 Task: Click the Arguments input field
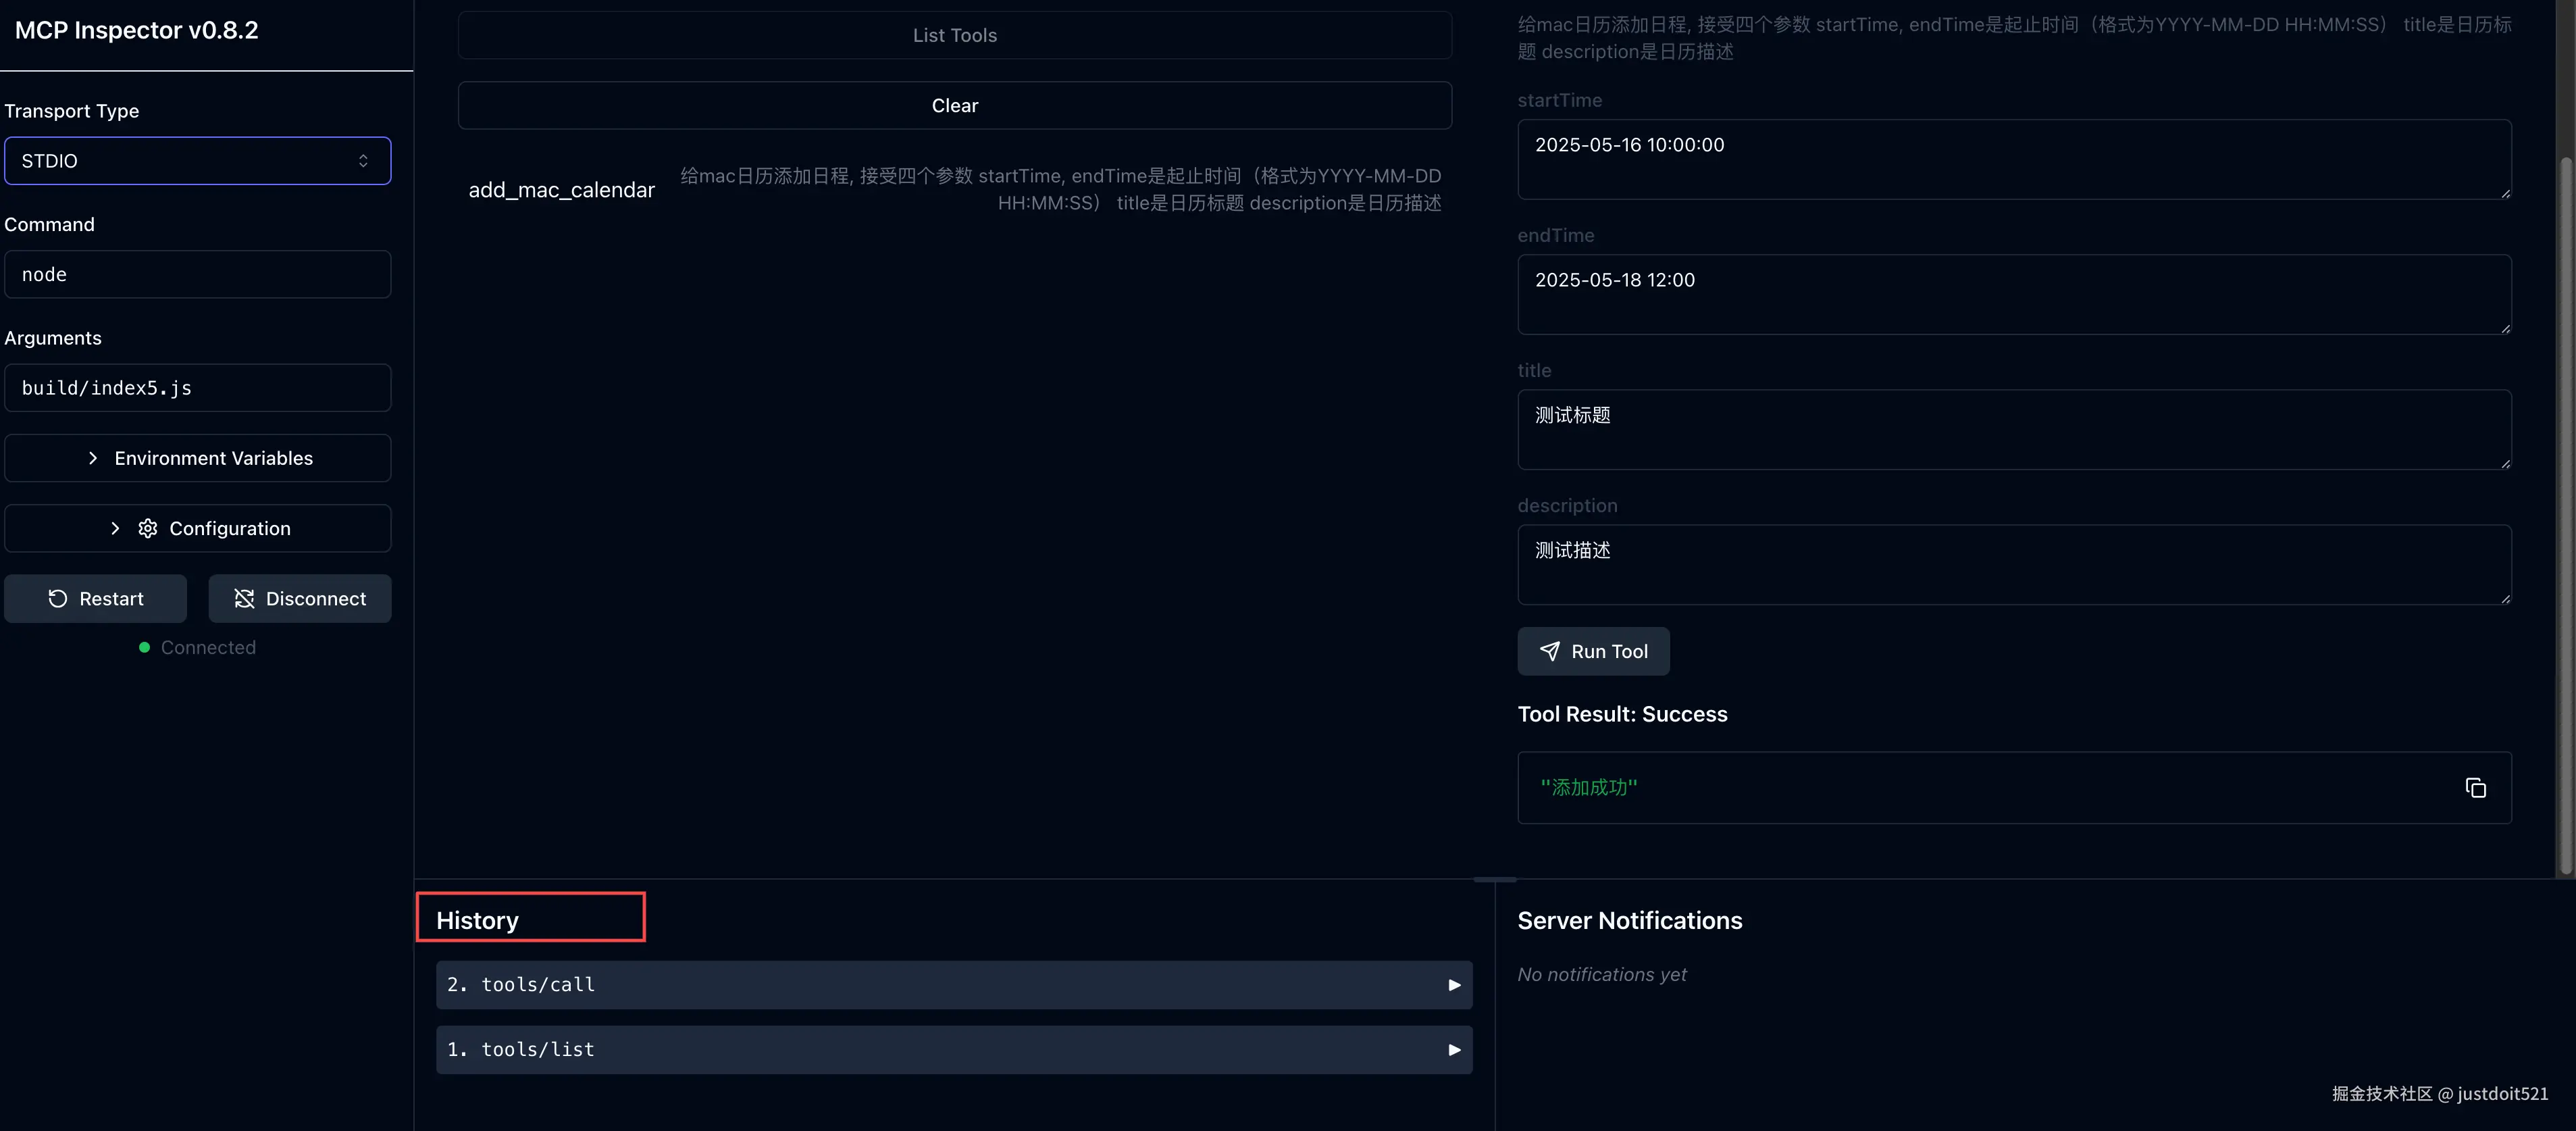click(197, 388)
